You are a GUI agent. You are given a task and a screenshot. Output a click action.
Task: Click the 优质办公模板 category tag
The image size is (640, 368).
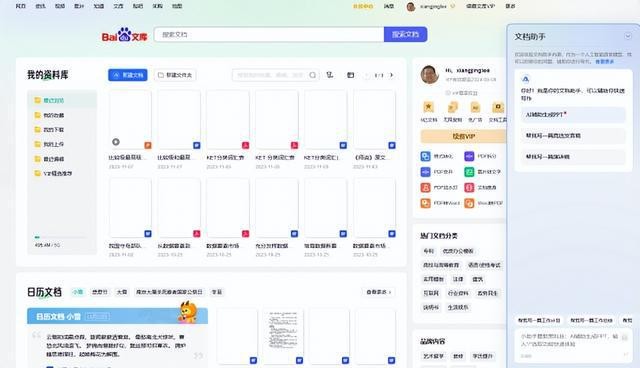point(458,251)
